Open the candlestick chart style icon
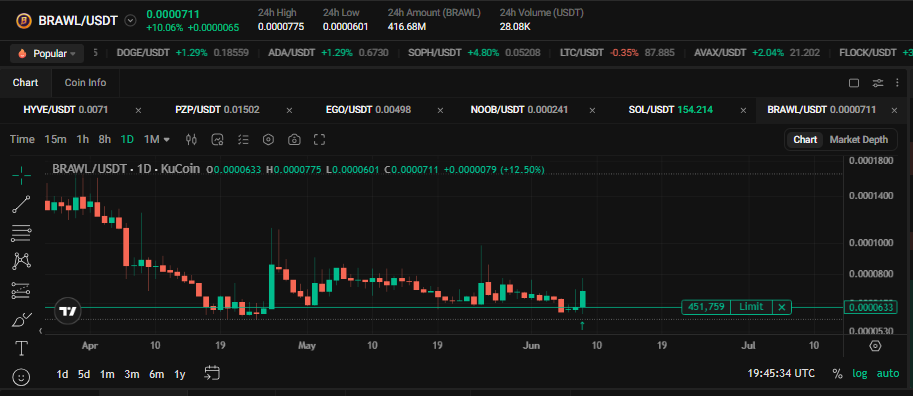The width and height of the screenshot is (913, 396). (192, 140)
